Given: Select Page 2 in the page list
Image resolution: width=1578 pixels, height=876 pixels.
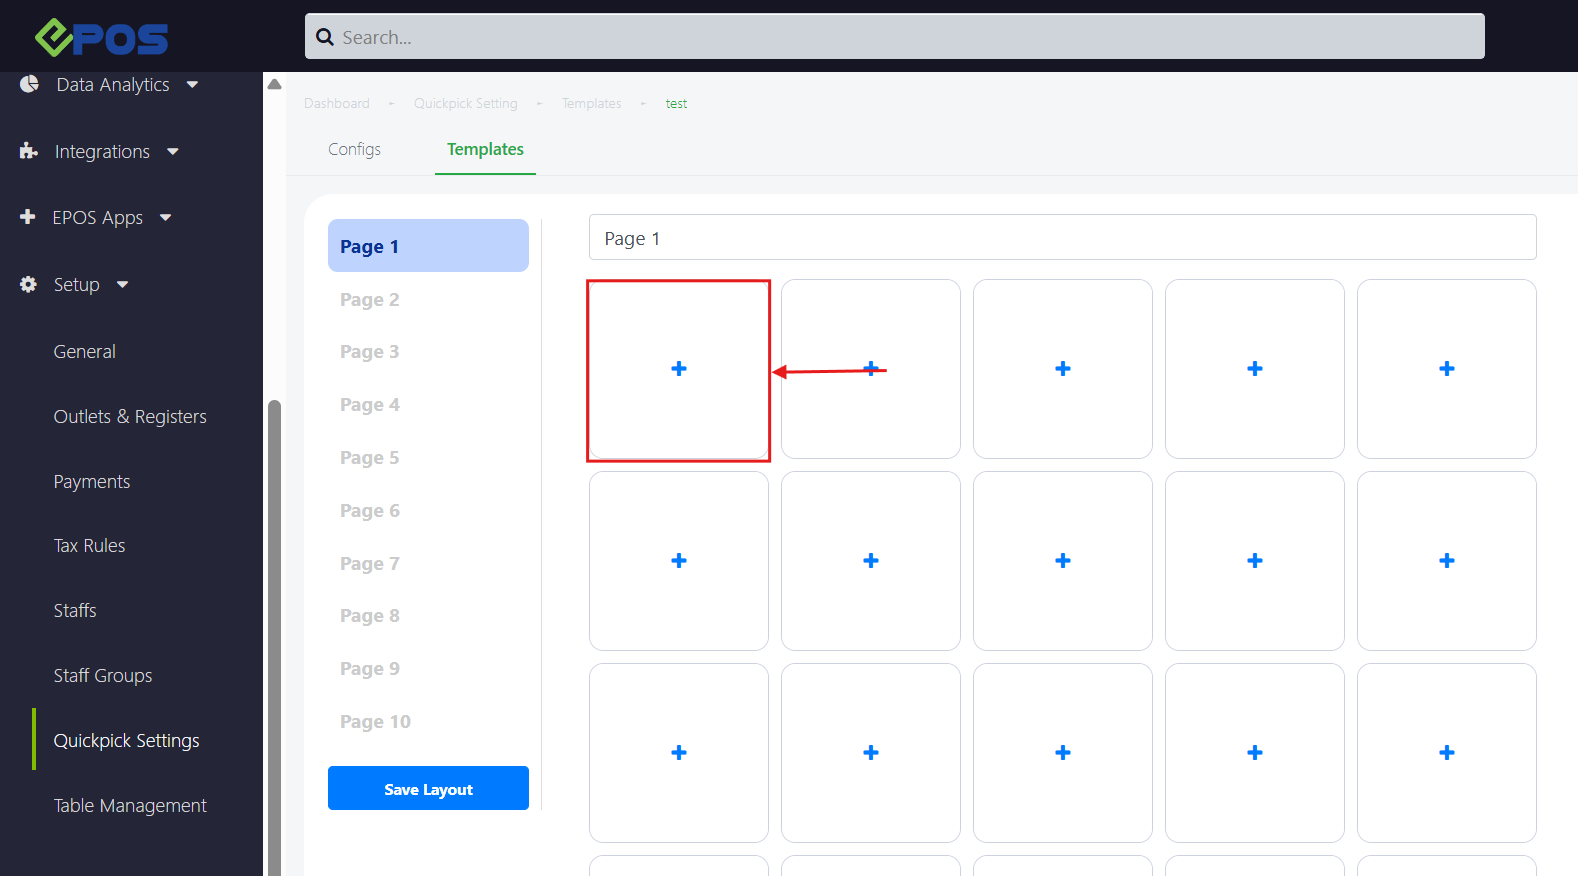Looking at the screenshot, I should tap(369, 300).
